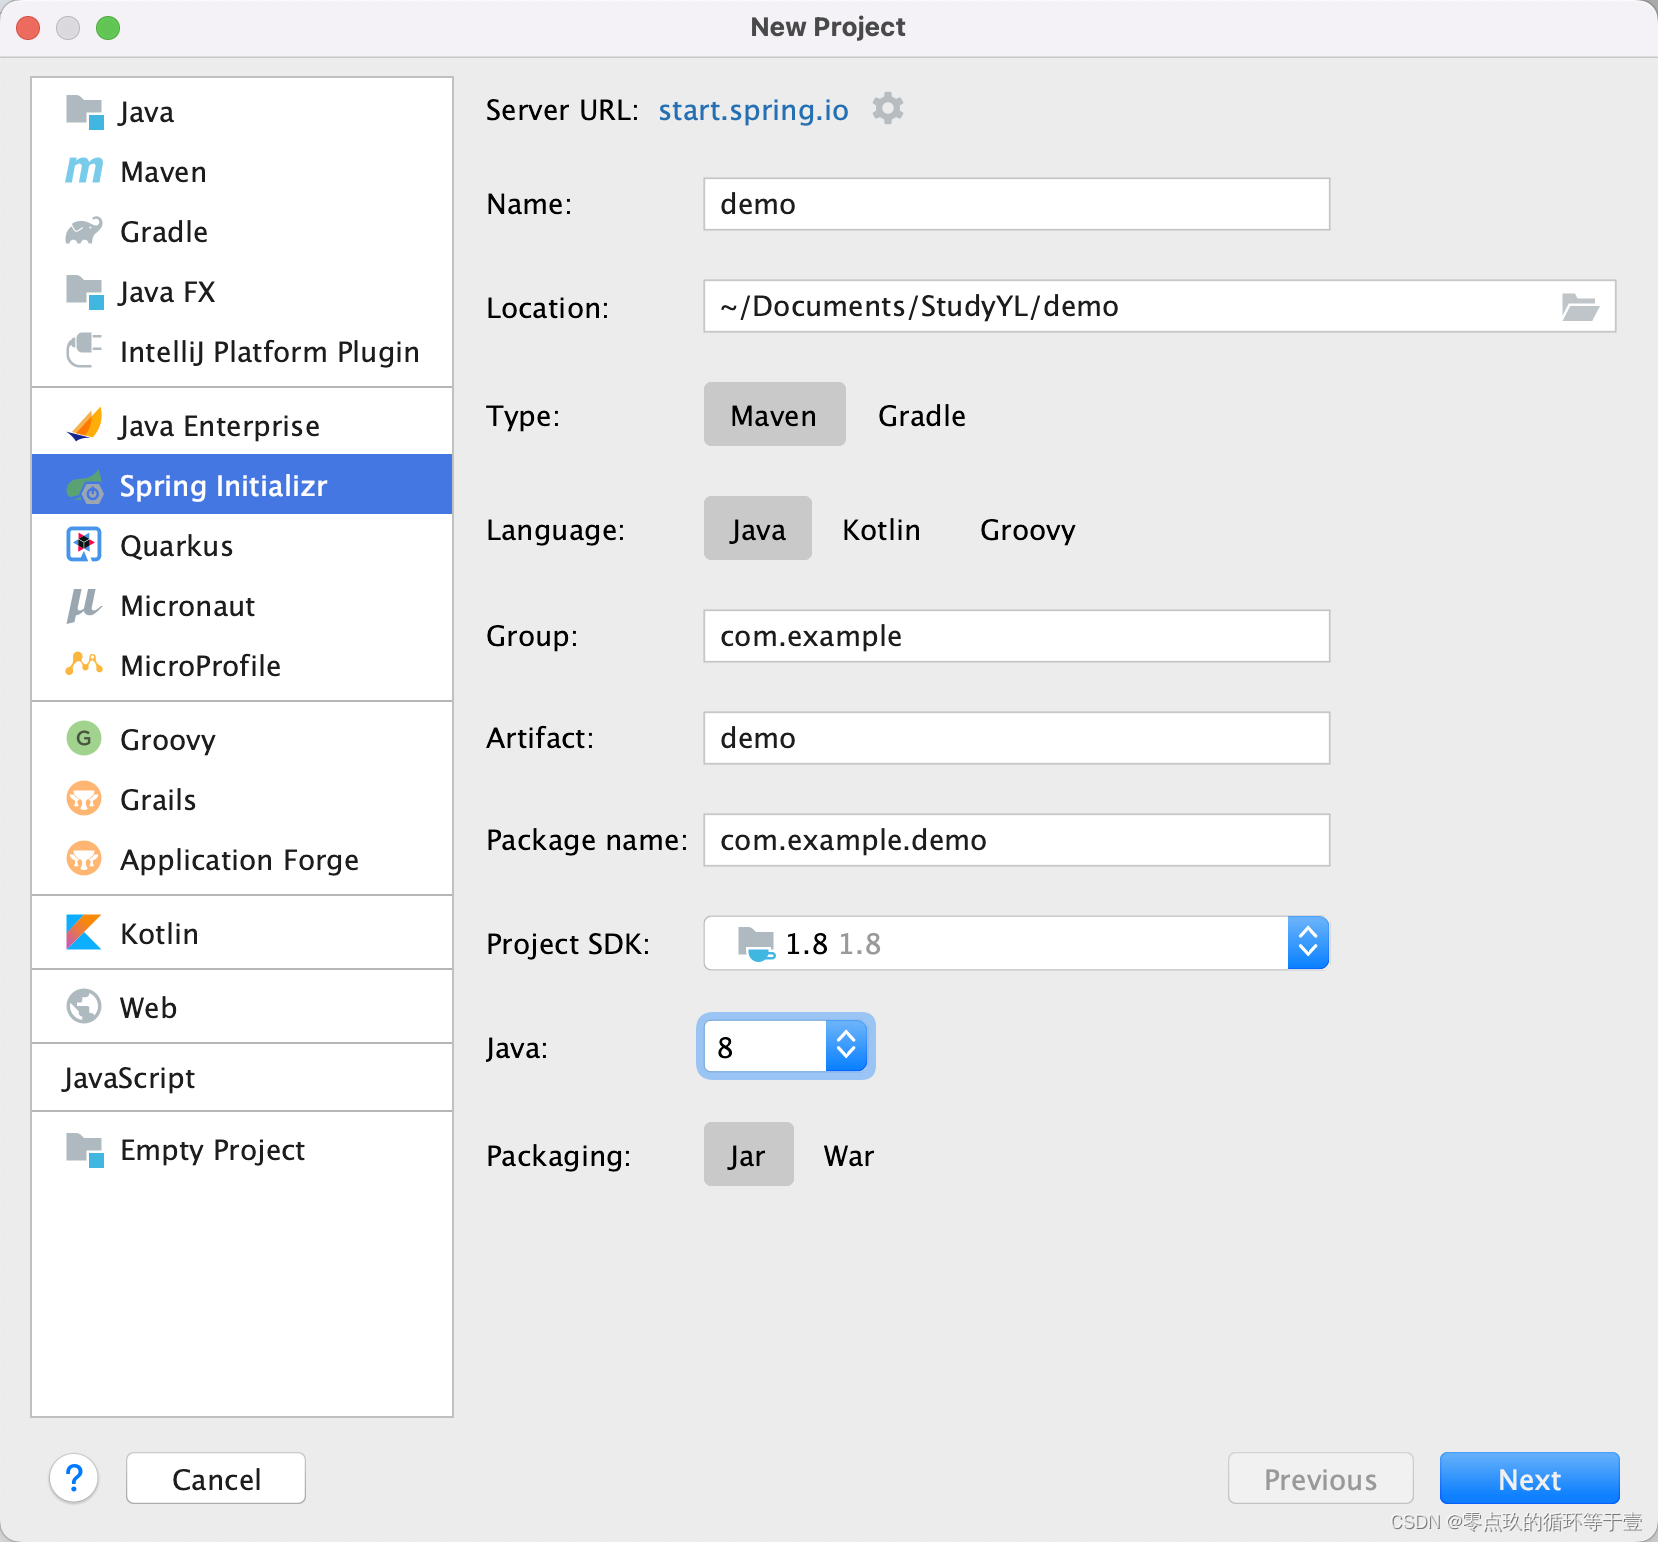Click the Java FX folder icon

pos(85,292)
